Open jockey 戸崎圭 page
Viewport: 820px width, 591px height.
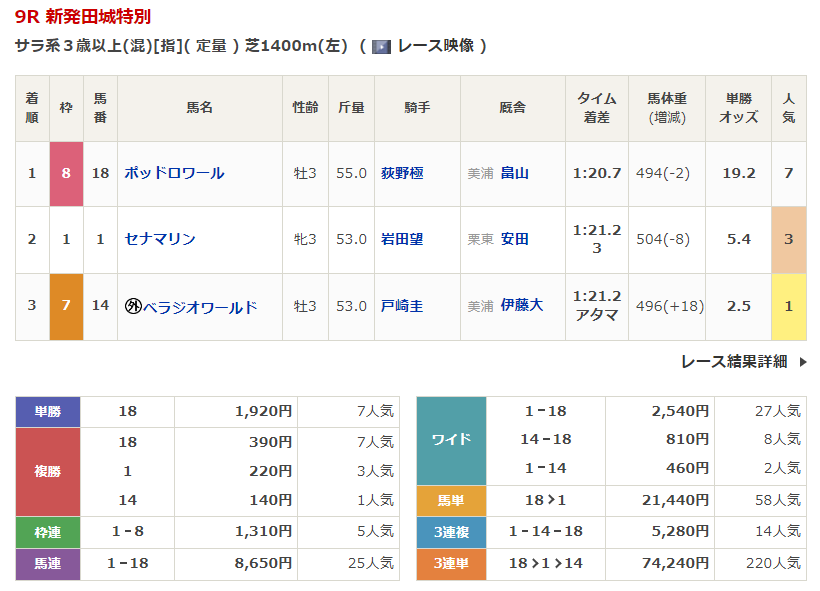tap(402, 306)
